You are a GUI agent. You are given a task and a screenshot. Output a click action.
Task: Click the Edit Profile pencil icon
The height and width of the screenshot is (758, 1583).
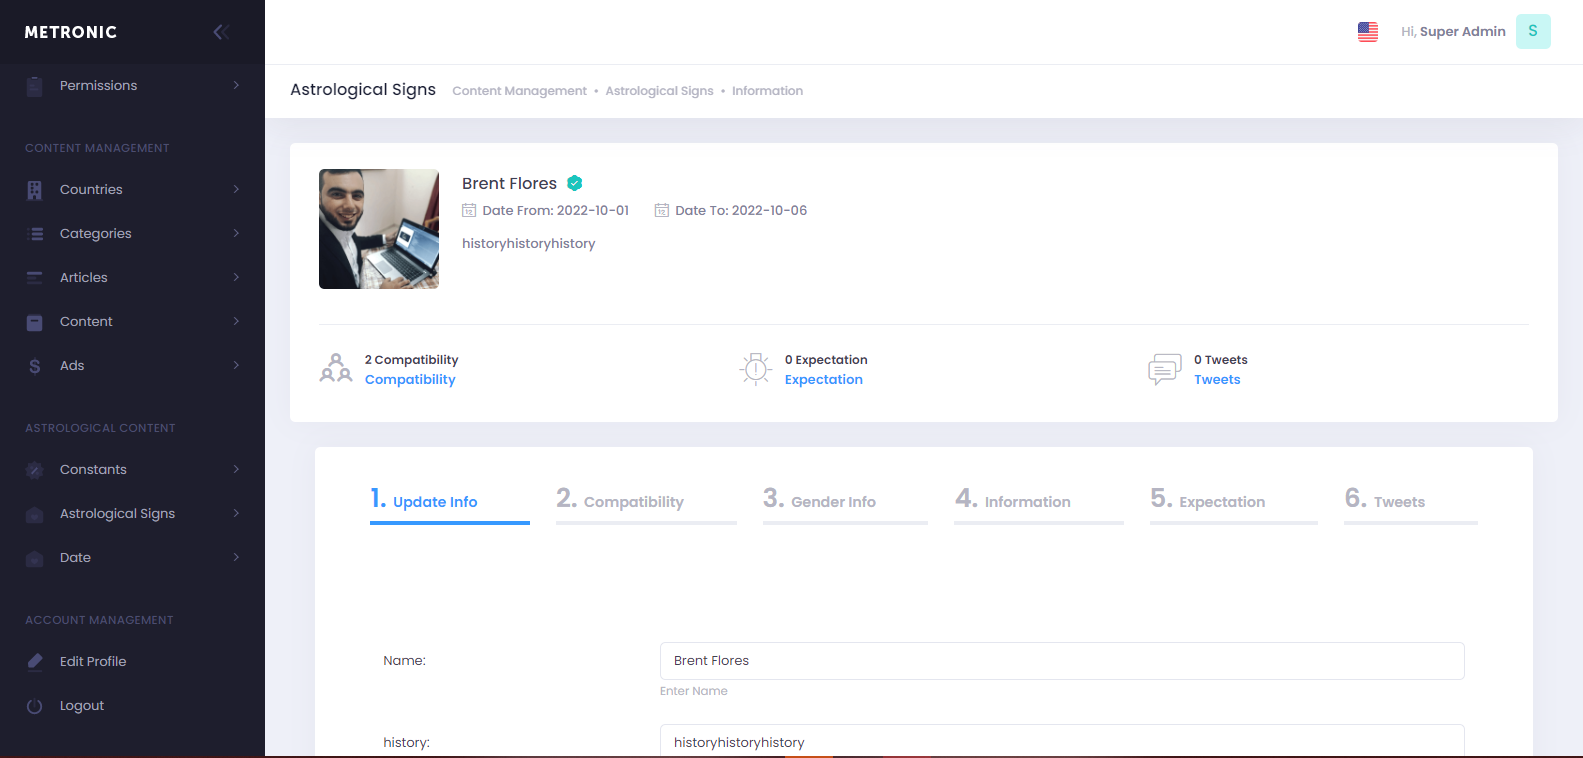pyautogui.click(x=35, y=661)
